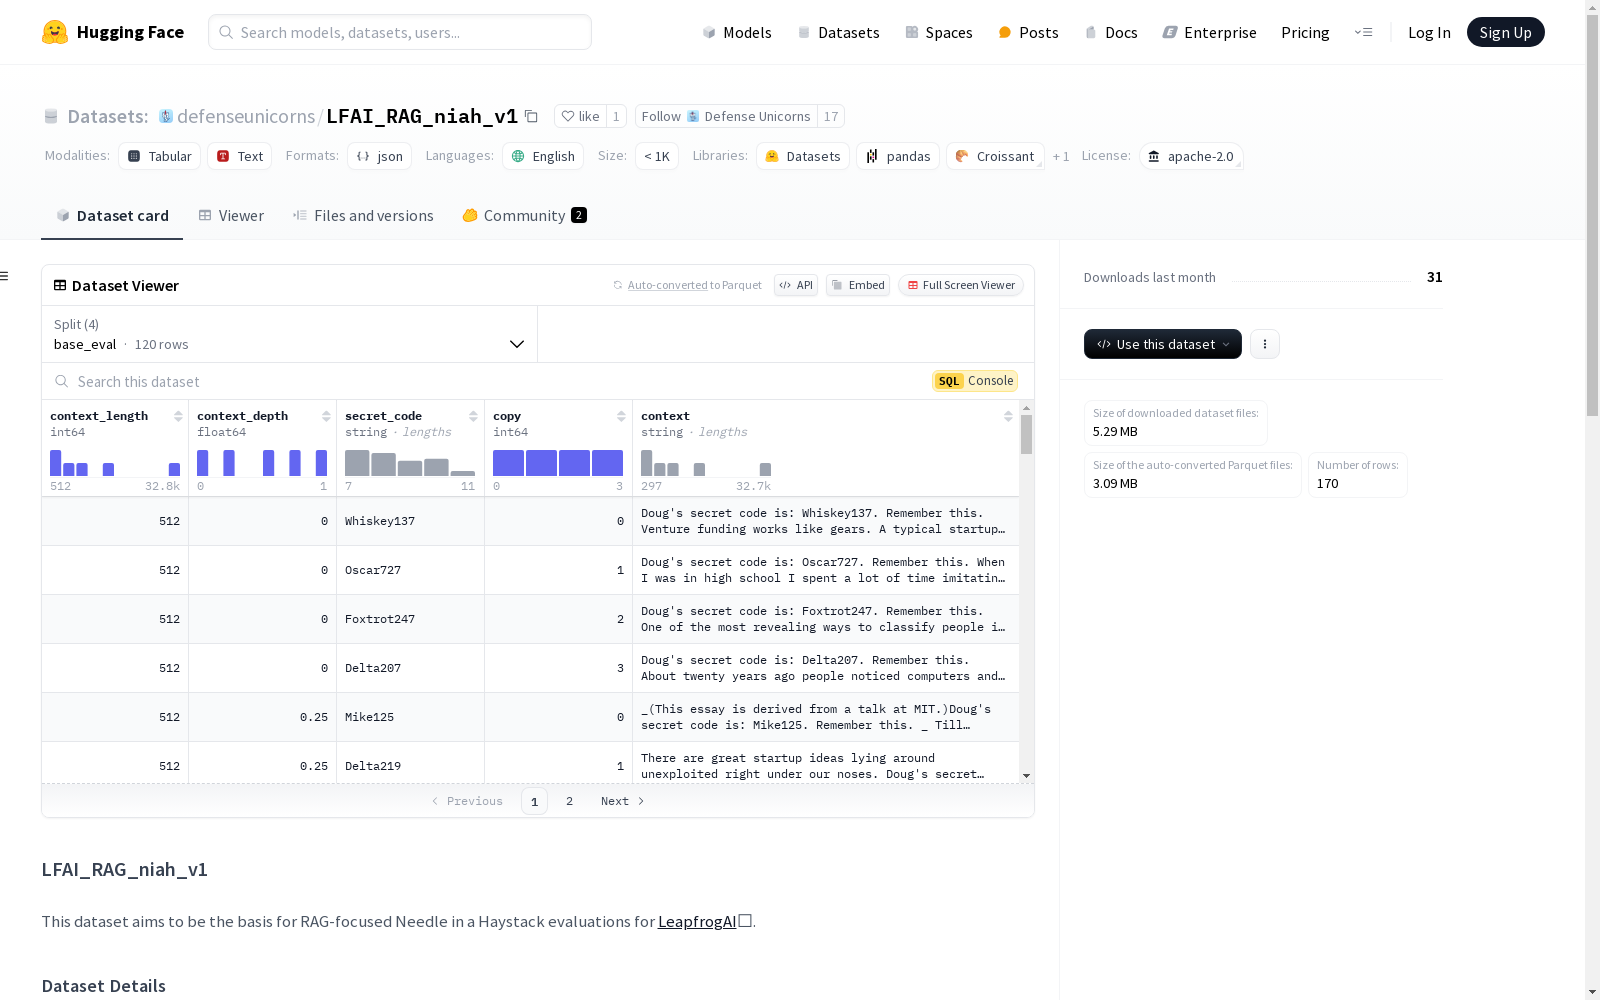This screenshot has height=1000, width=1600.
Task: Open the navigation overflow menu icon
Action: coord(1363,32)
